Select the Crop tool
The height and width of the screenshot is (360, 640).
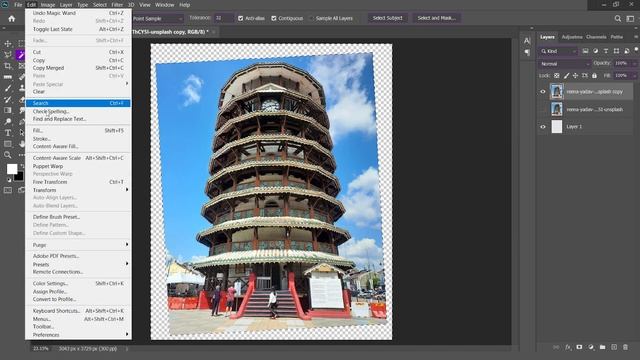coord(8,66)
